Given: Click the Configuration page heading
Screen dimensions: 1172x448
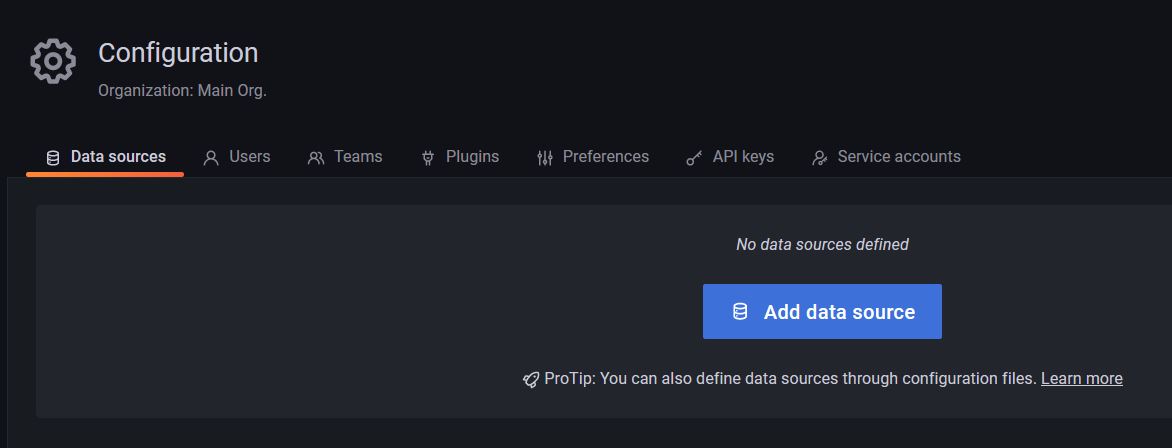Looking at the screenshot, I should (x=178, y=53).
